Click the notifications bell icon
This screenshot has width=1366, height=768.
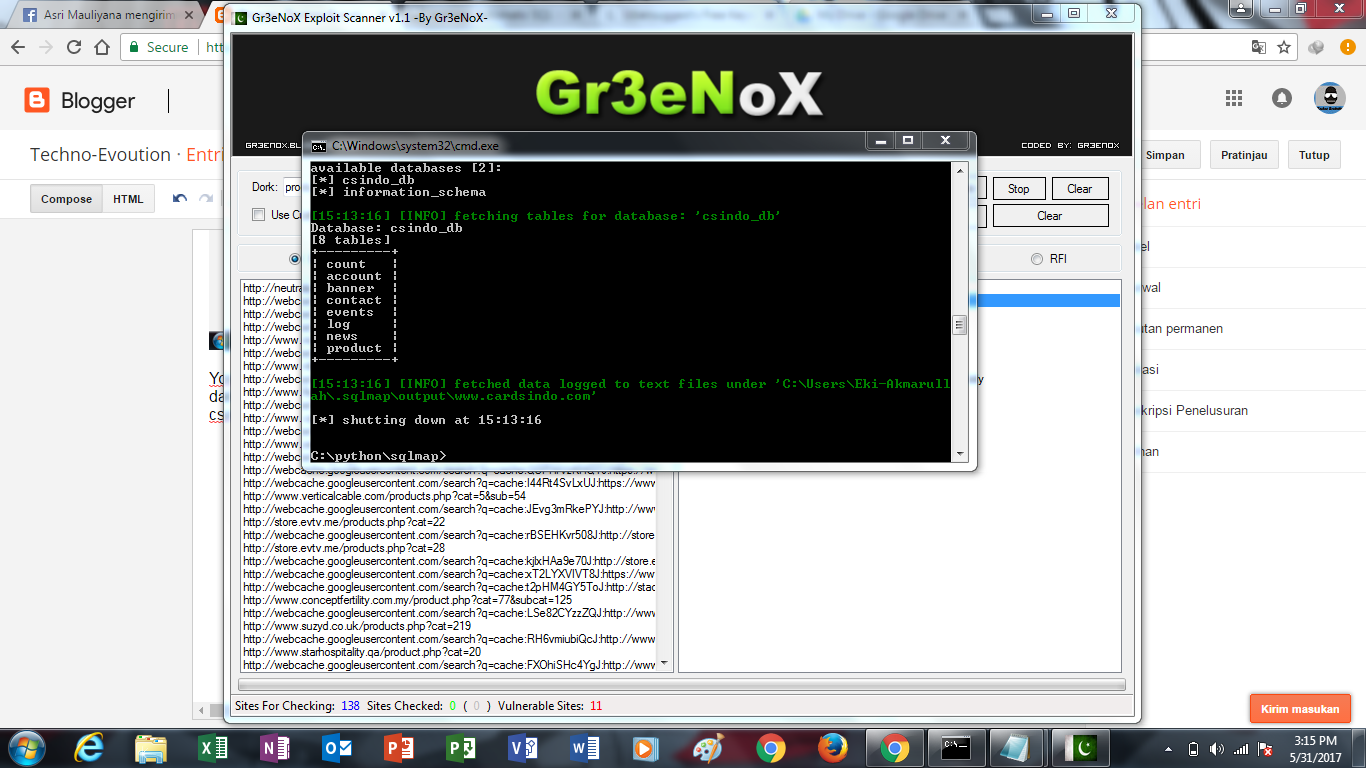point(1281,99)
